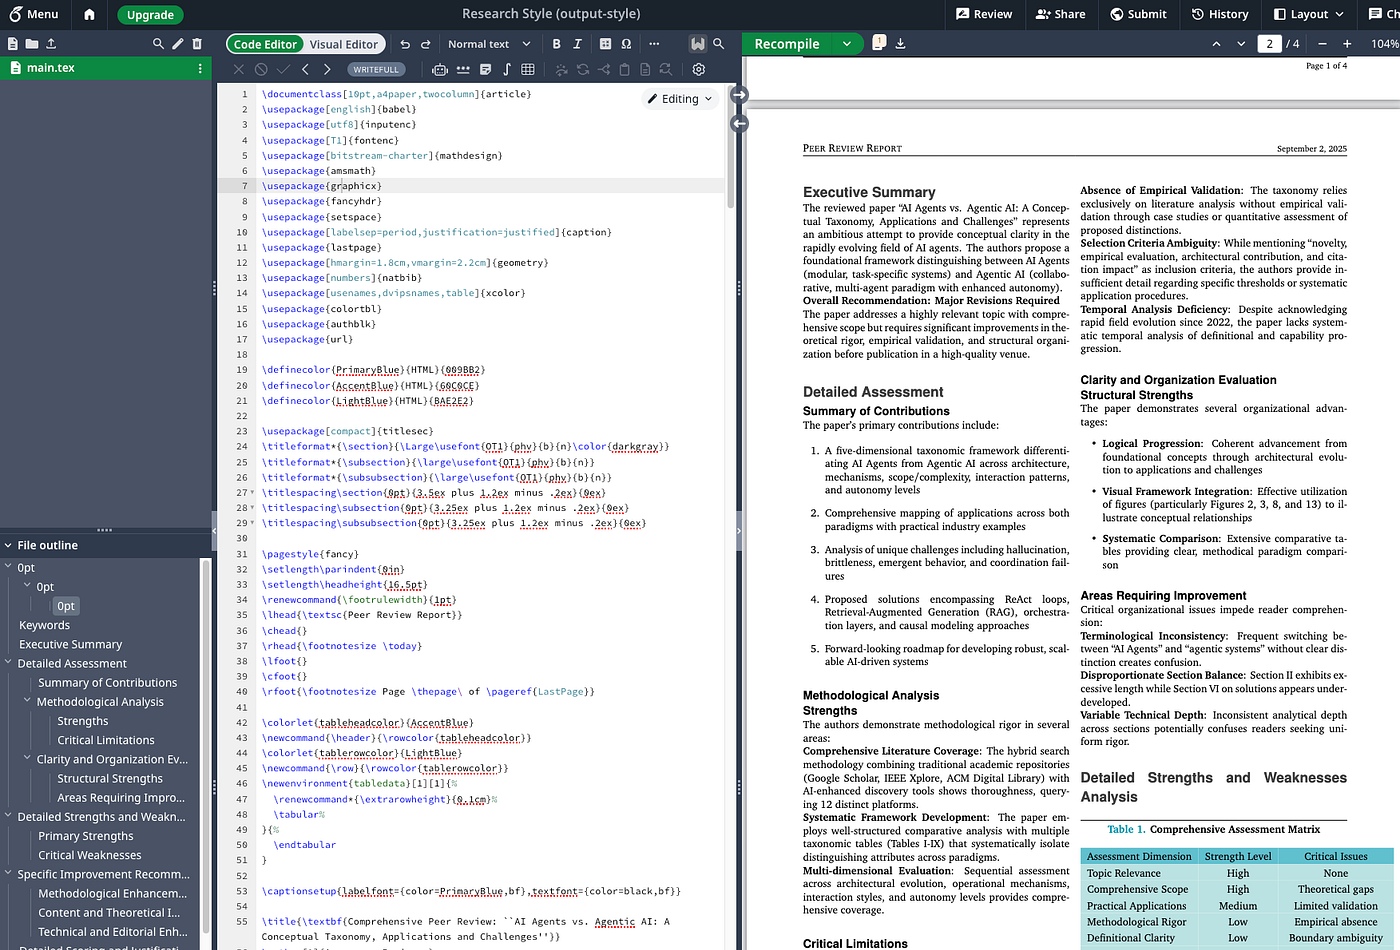Show more toolbar options (ellipsis)
Screen dimensions: 1400x950
(654, 44)
